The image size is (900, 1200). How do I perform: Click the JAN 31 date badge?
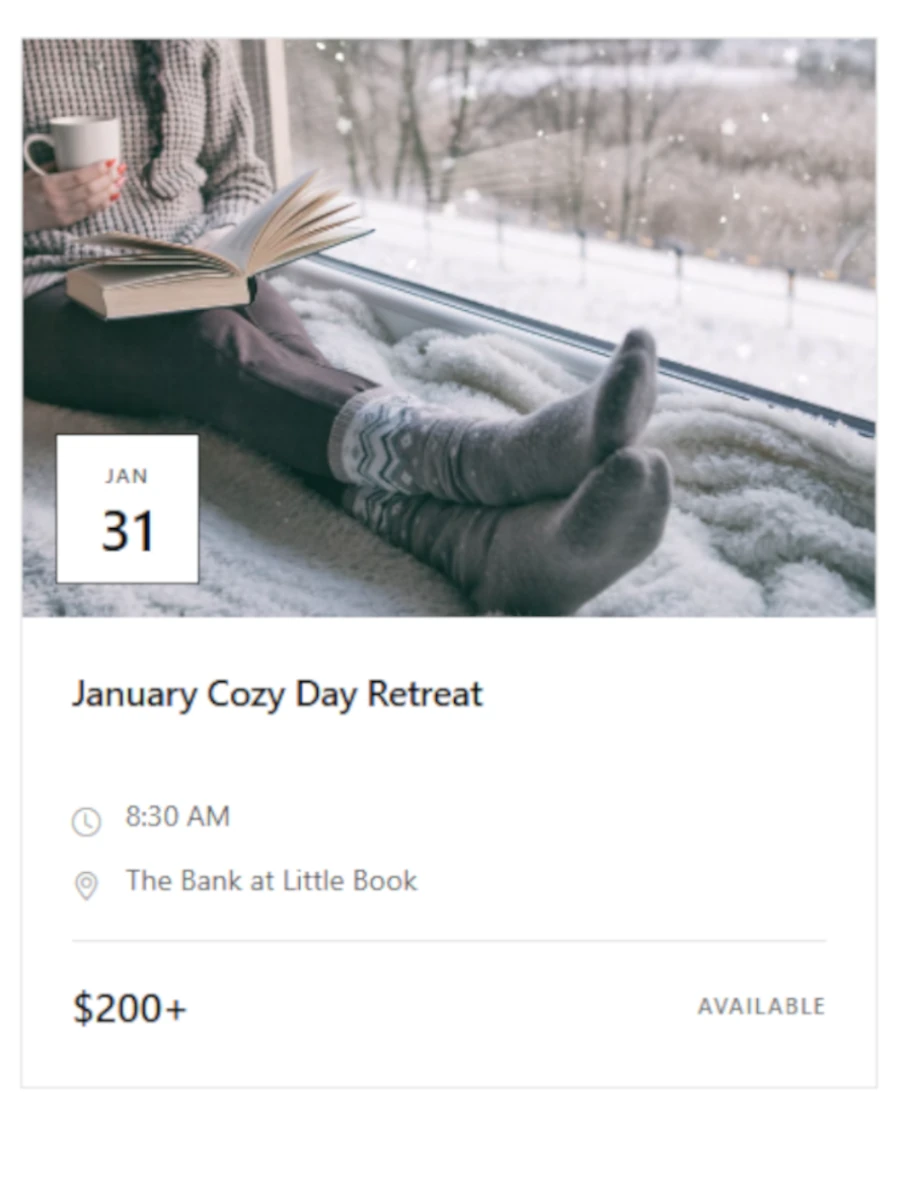pos(127,508)
